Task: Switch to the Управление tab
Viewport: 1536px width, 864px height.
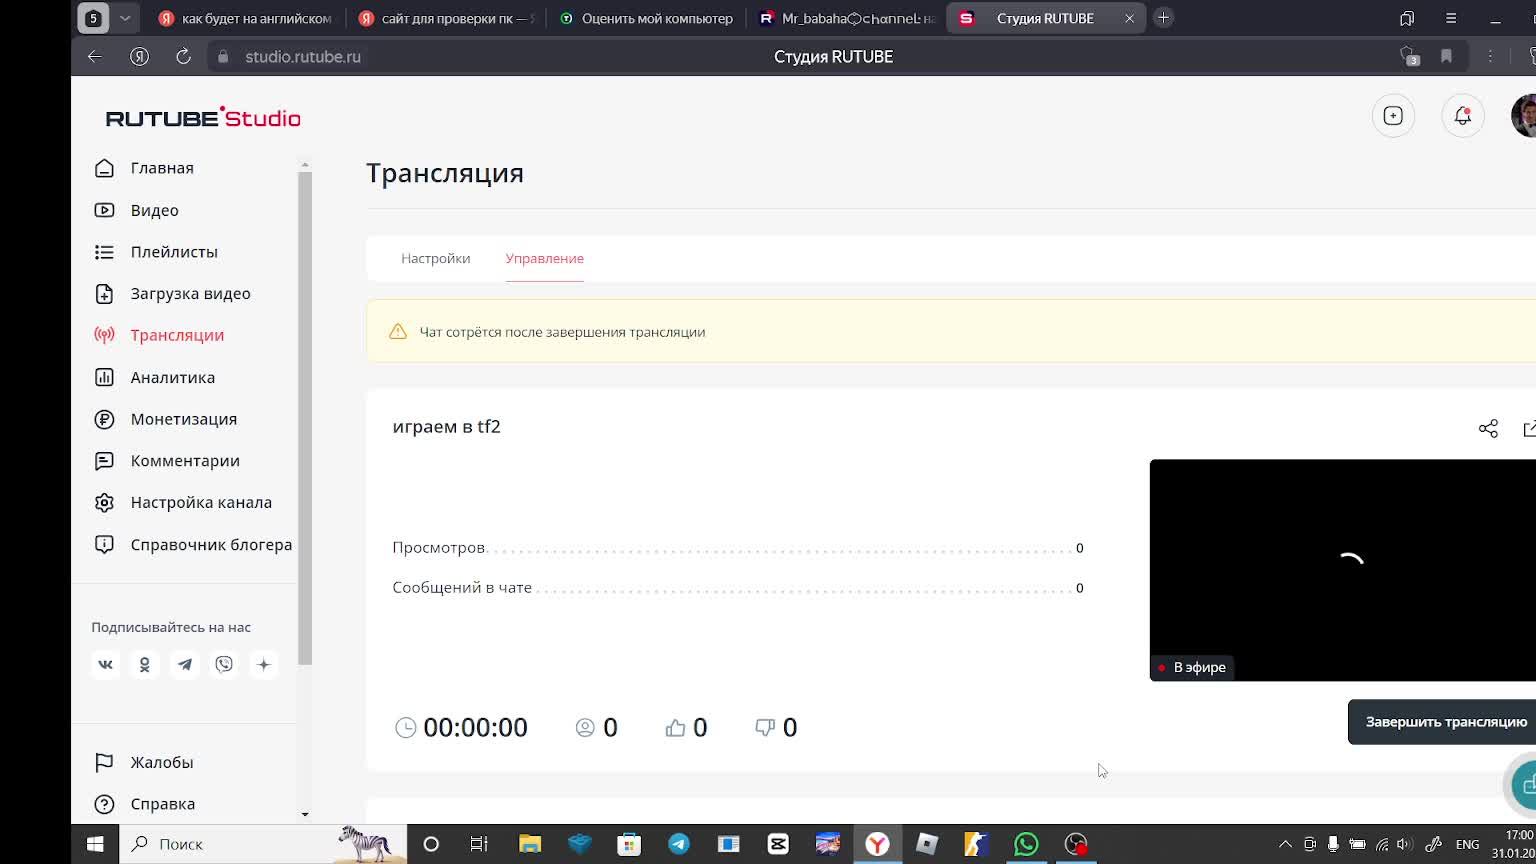Action: tap(544, 258)
